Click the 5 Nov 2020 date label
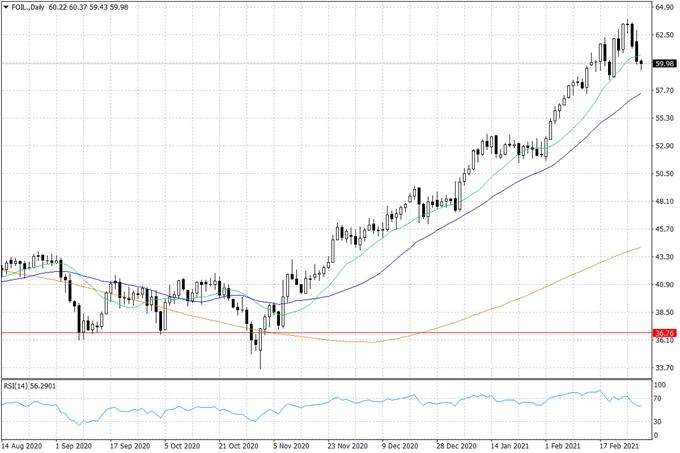 point(290,445)
